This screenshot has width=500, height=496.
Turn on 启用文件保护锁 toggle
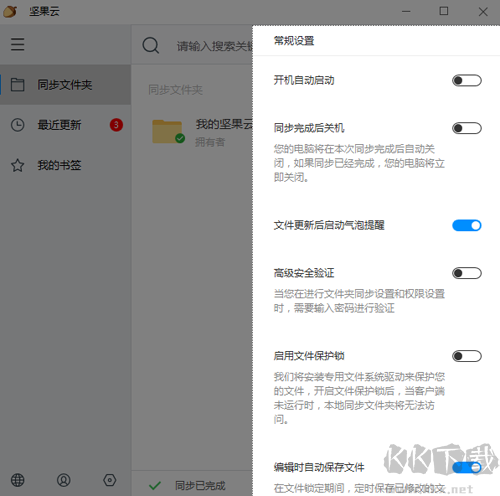pyautogui.click(x=467, y=356)
